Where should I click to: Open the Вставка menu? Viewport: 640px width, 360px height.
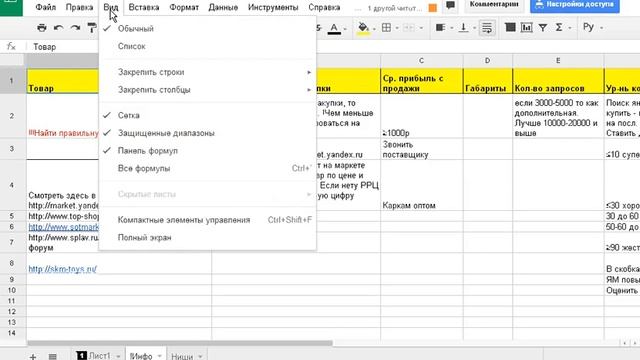144,7
